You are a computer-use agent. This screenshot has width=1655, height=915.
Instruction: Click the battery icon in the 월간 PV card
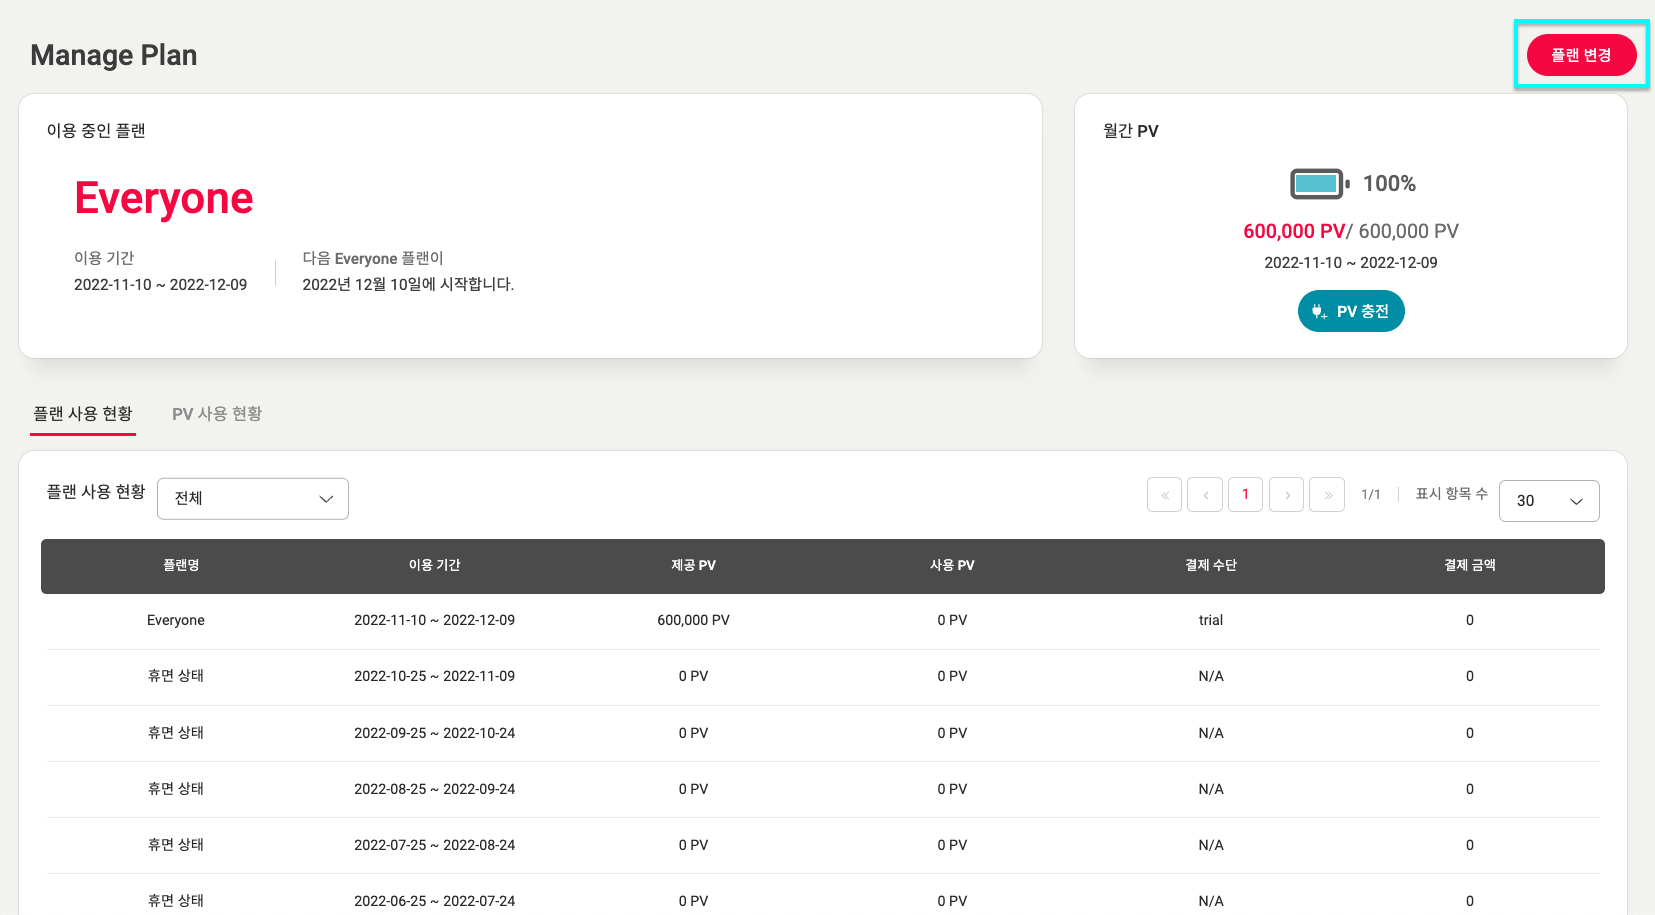pyautogui.click(x=1317, y=183)
